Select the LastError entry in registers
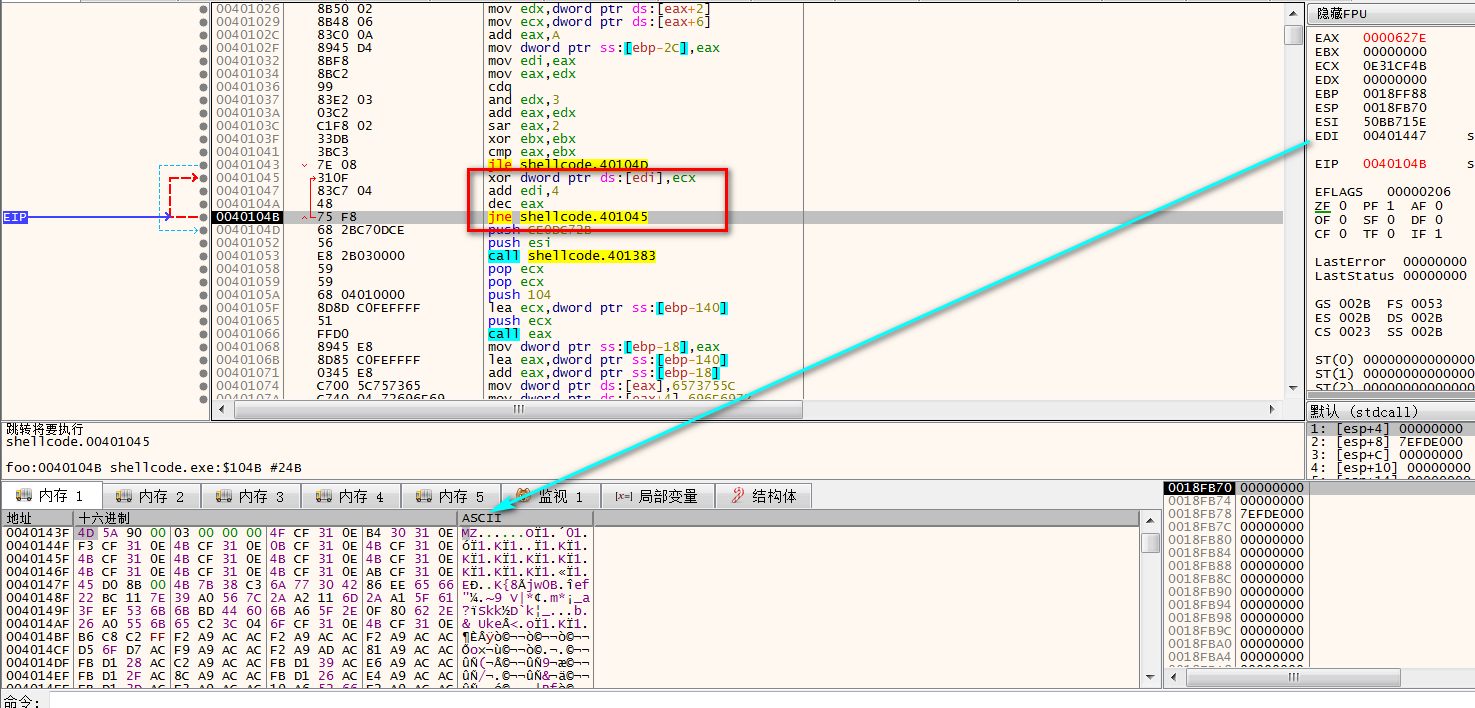The height and width of the screenshot is (708, 1475). [x=1391, y=262]
